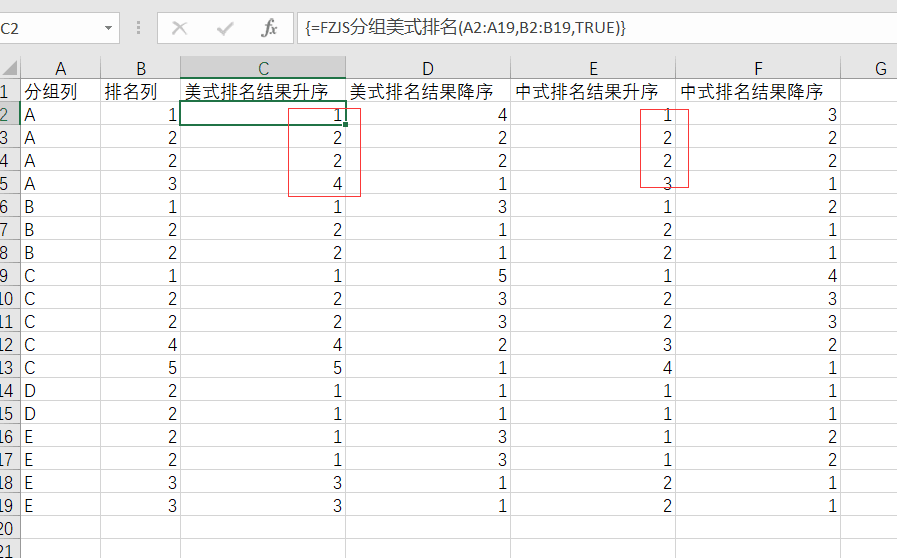Click the formula bar resize dots handle
The width and height of the screenshot is (897, 558).
138,28
